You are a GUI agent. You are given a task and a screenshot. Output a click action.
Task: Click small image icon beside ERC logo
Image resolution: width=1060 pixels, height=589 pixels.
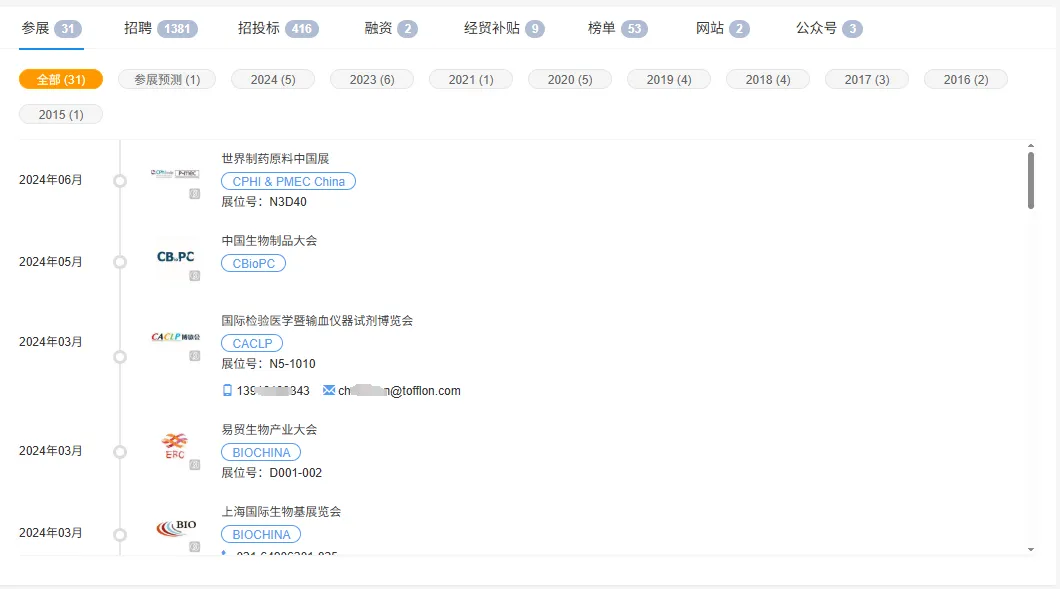(195, 465)
